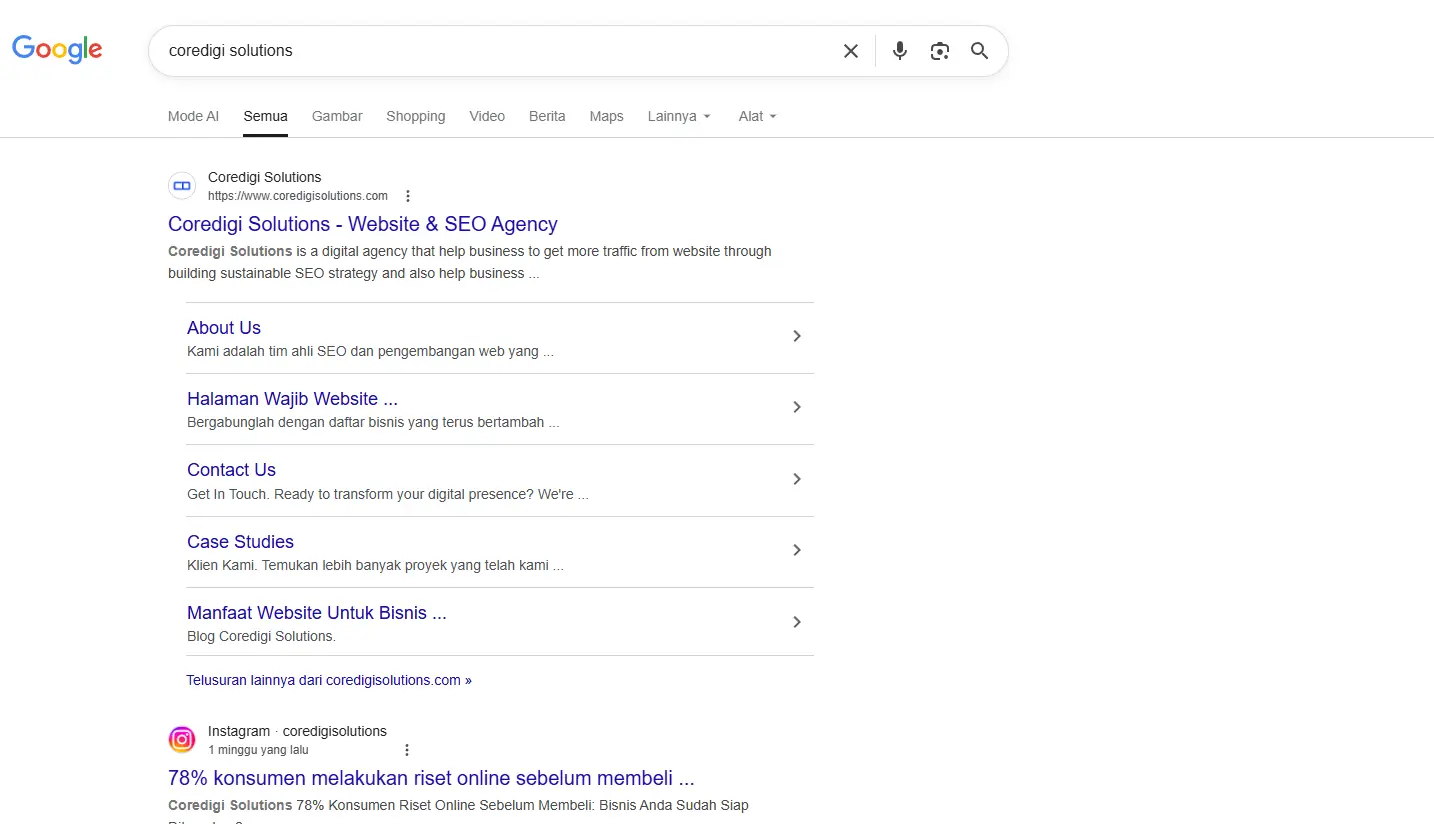
Task: Open three-dot menu for Coredigi Solutions result
Action: pos(408,196)
